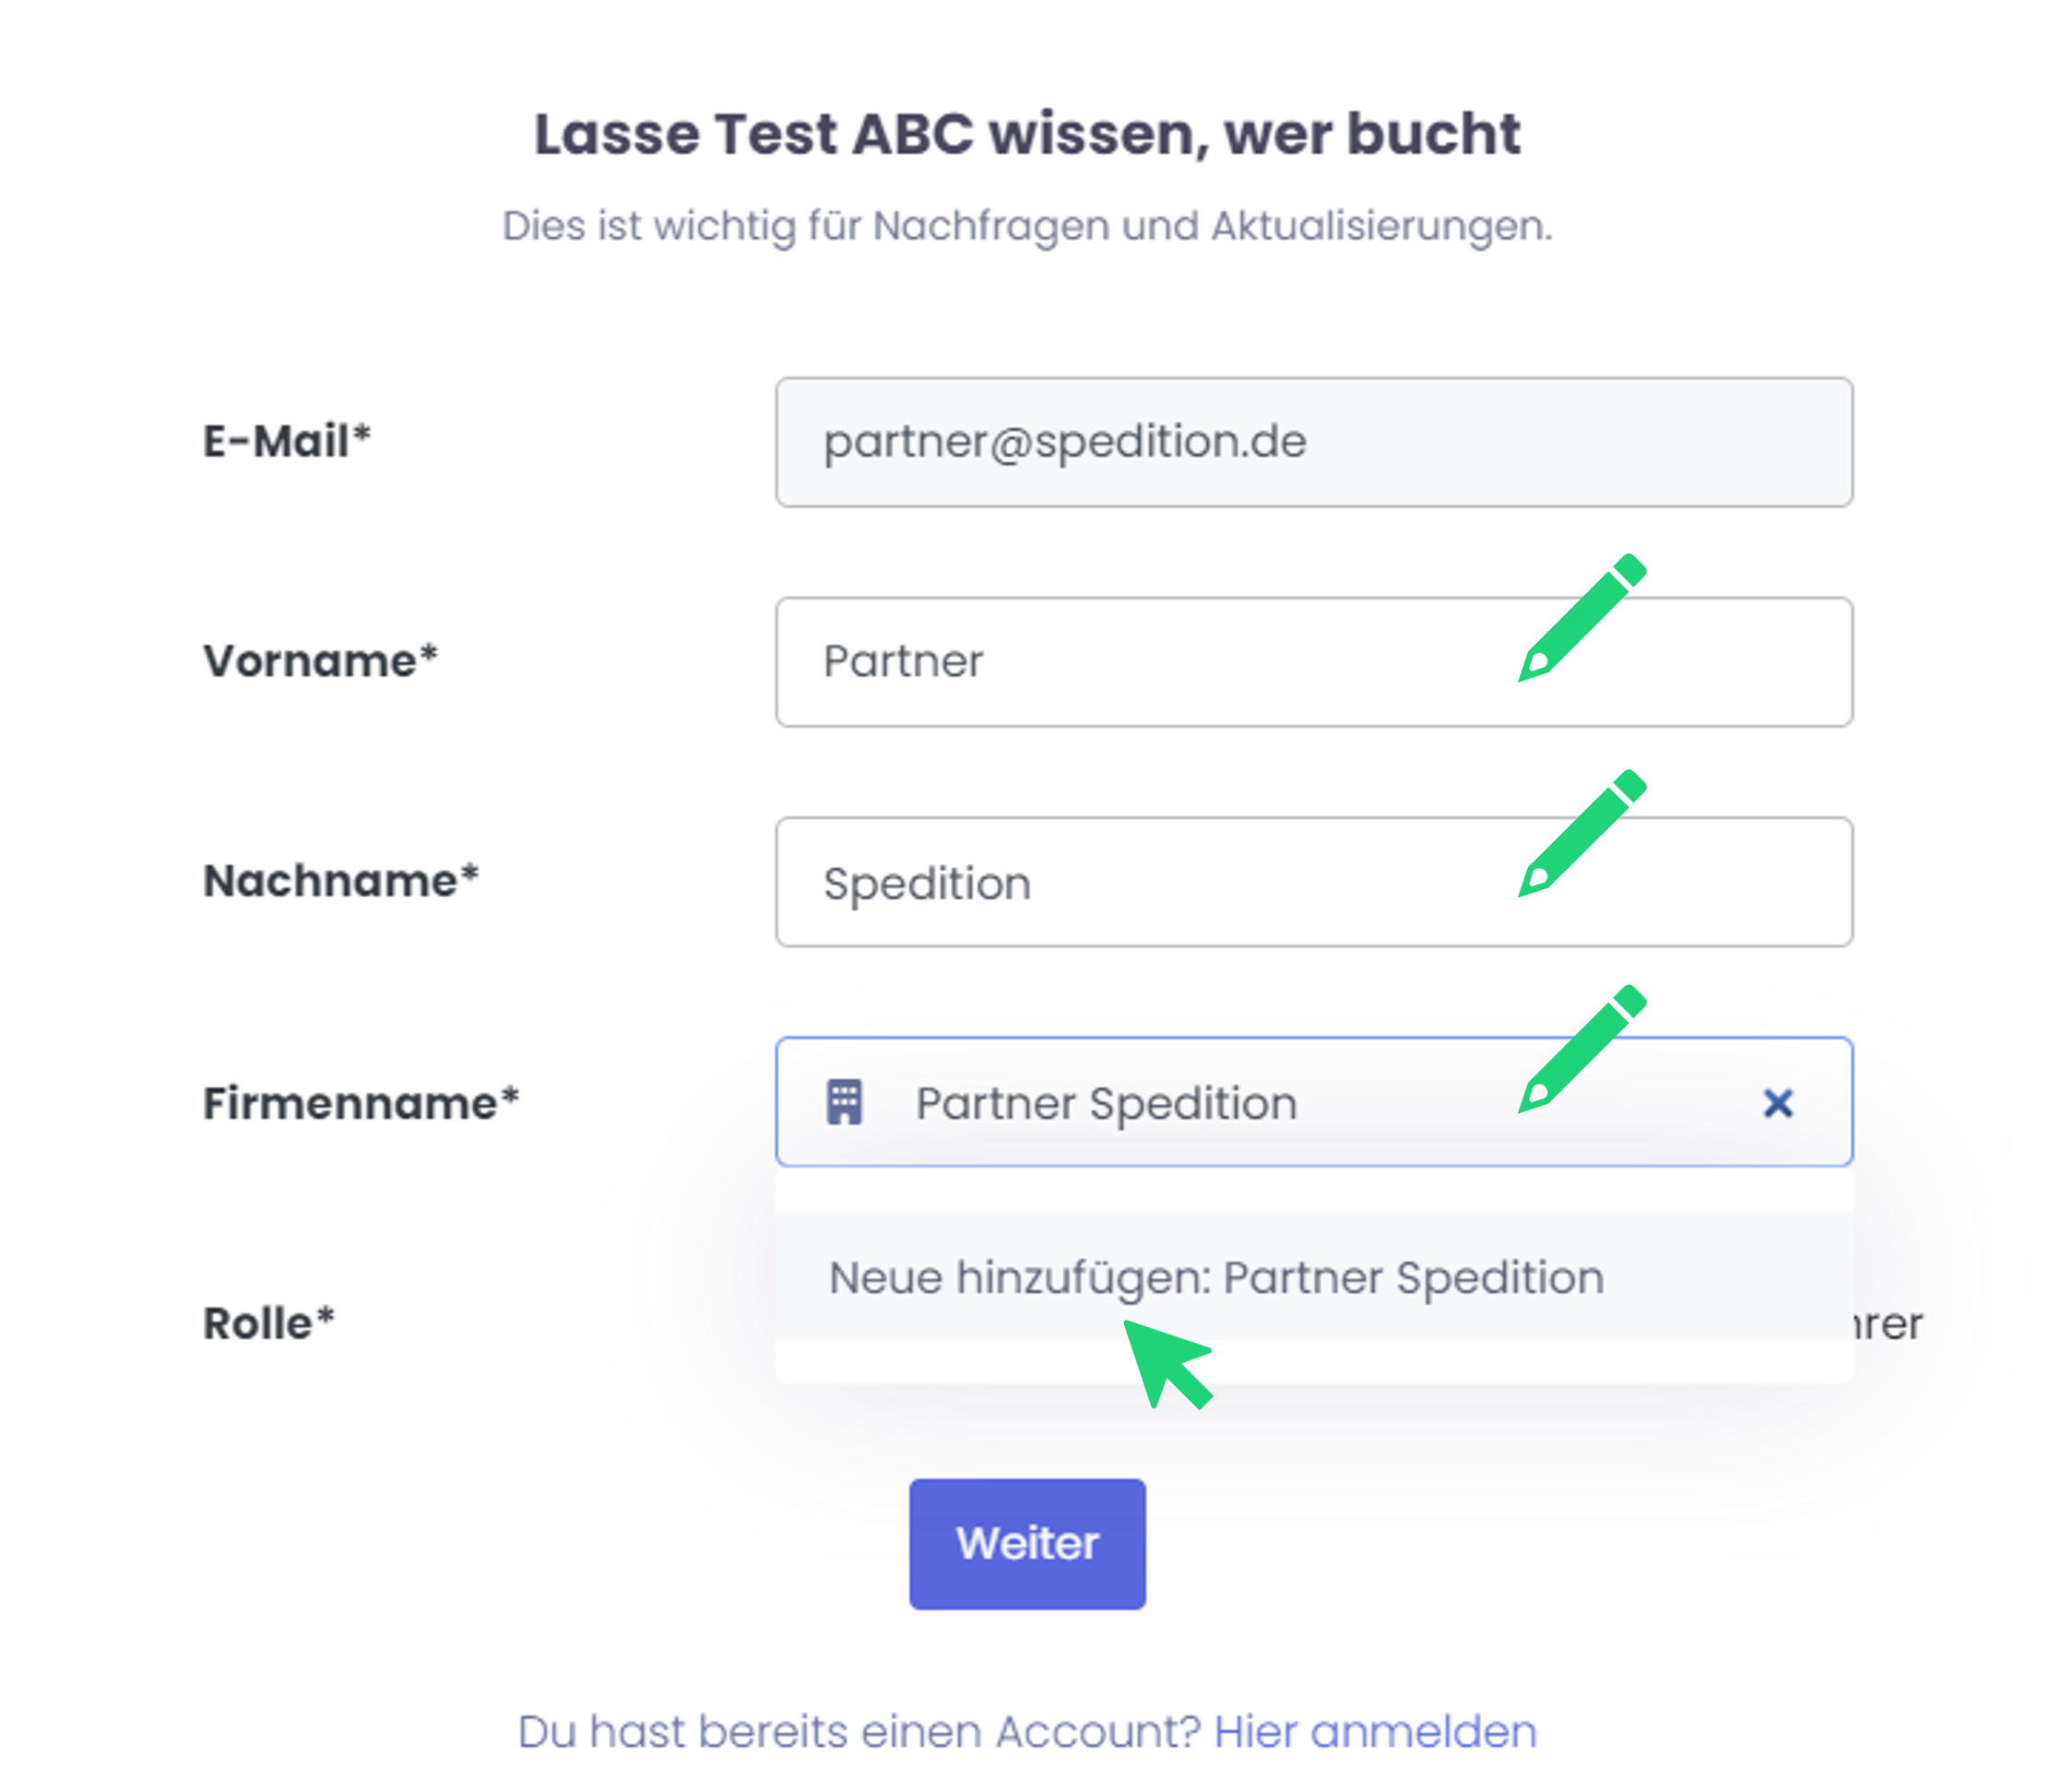Click the green pencil on the Firmenname field
2062x1792 pixels.
(1580, 1049)
